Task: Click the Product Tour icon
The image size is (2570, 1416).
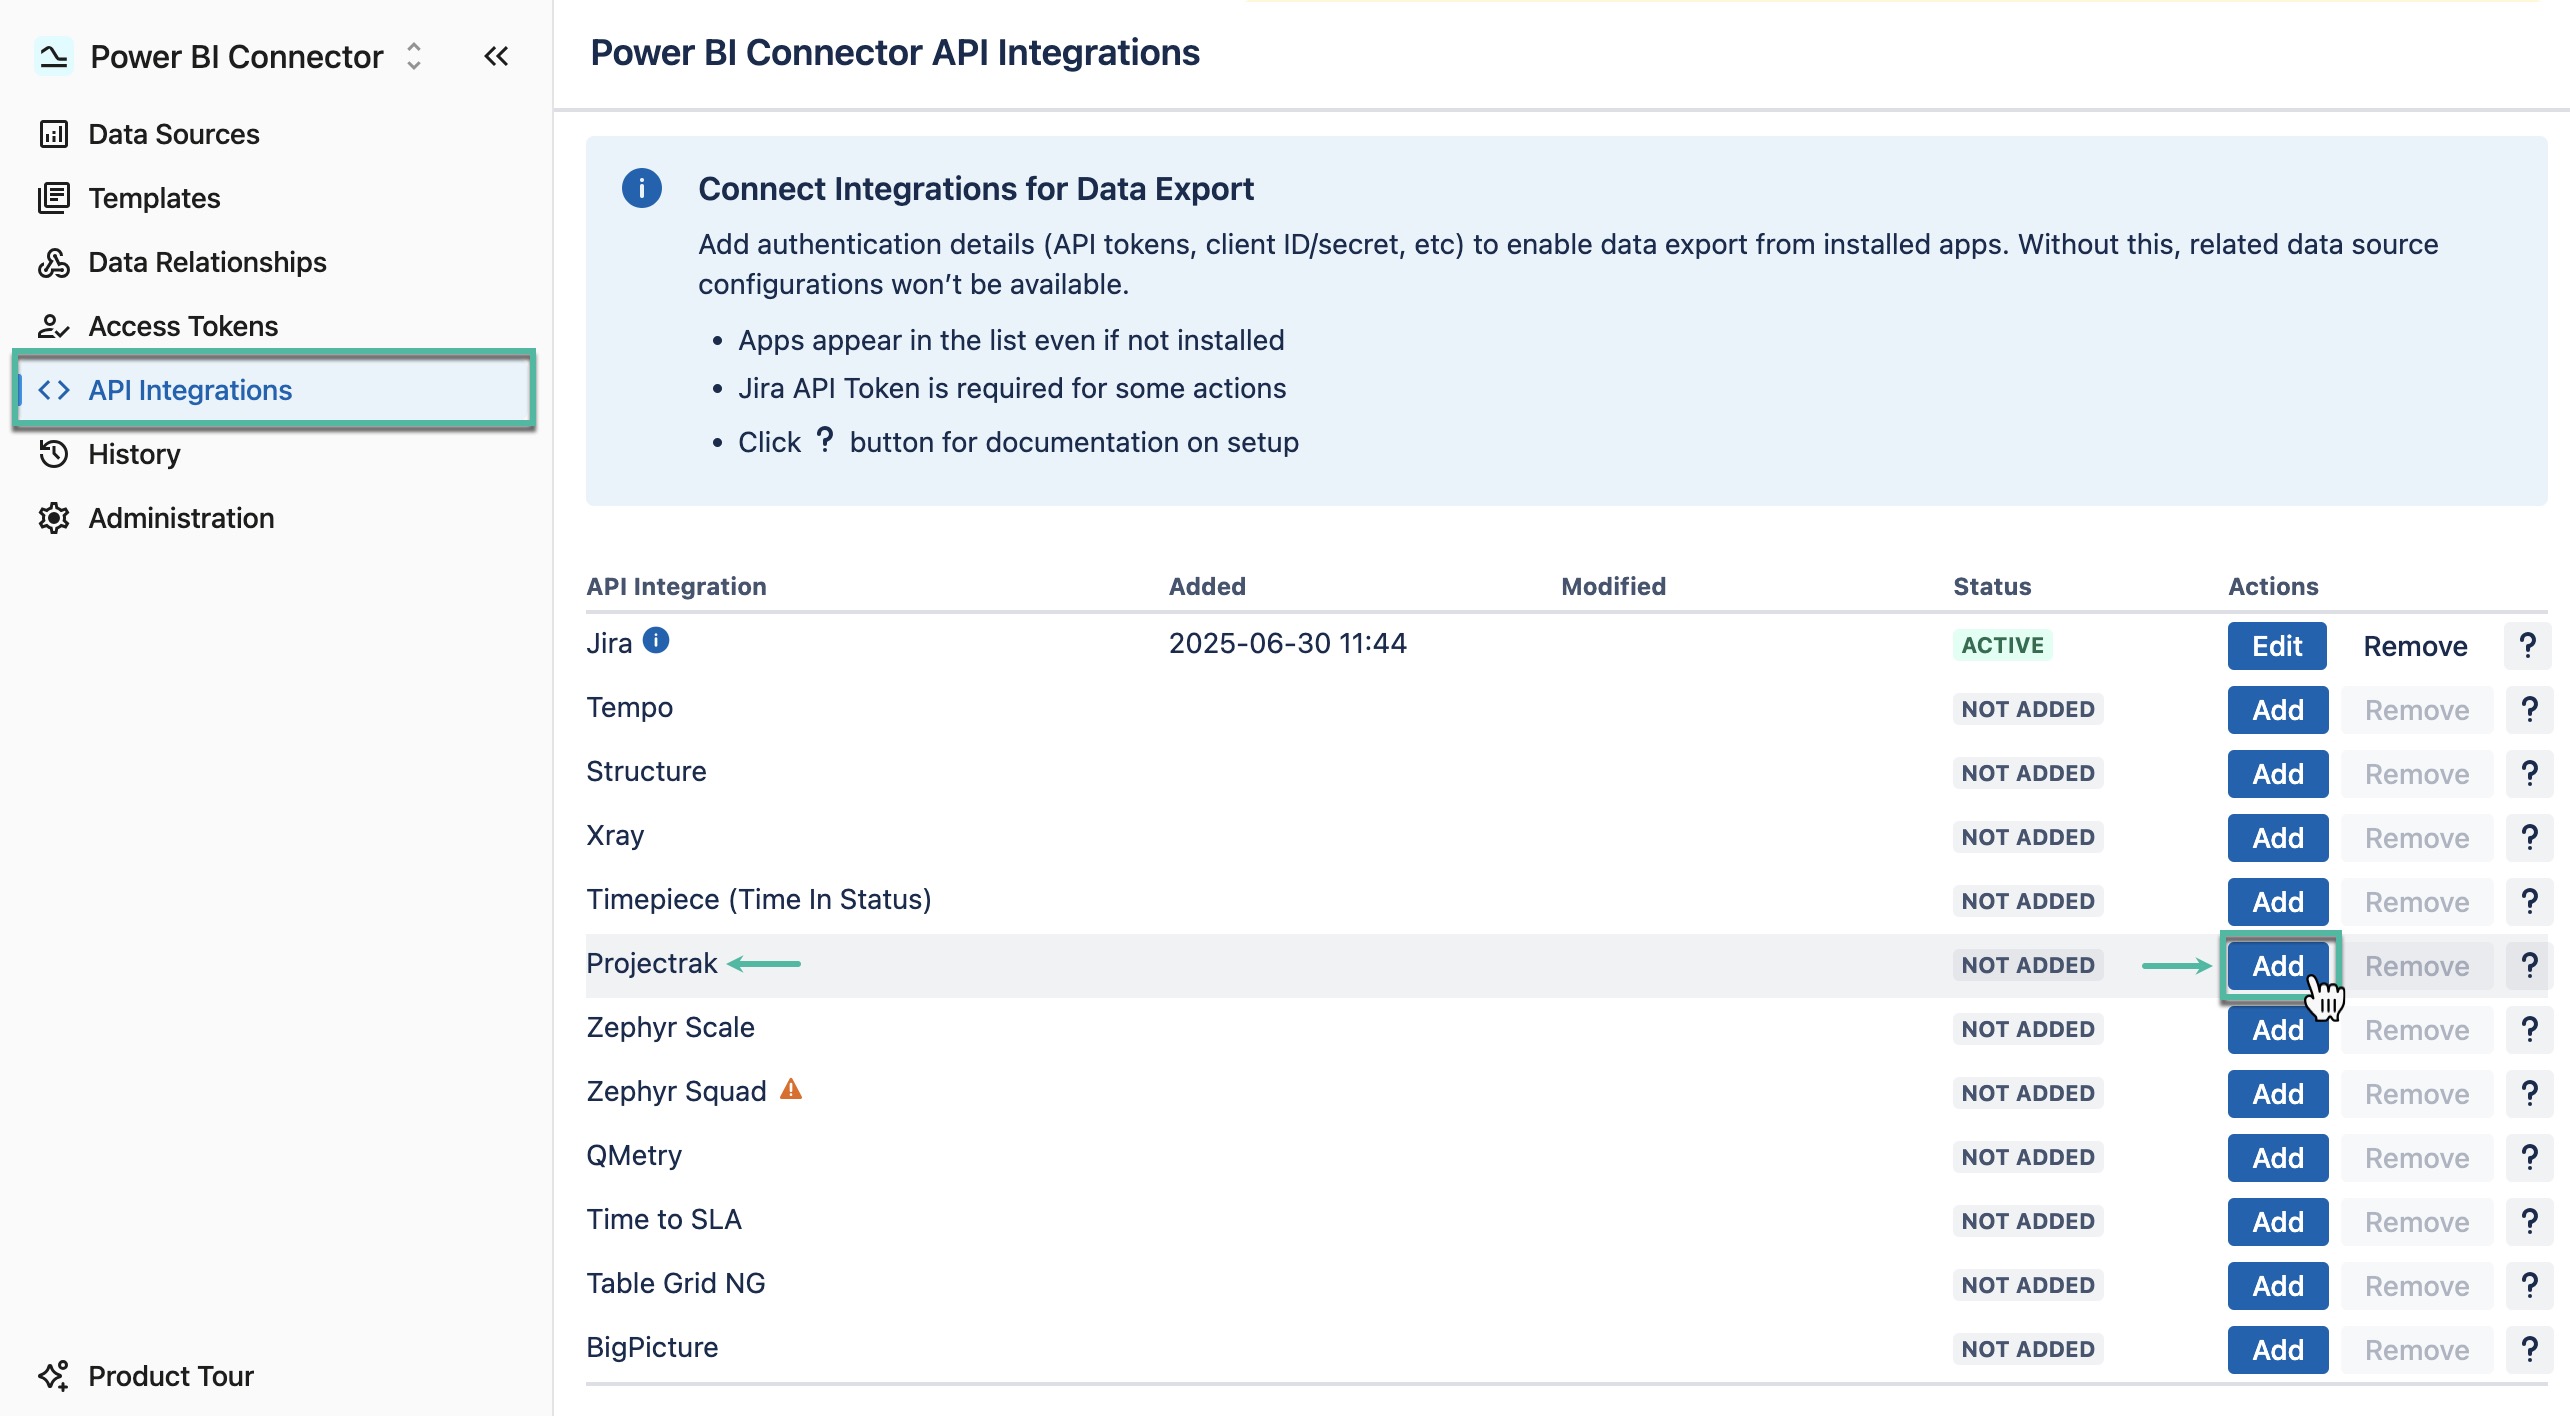Action: (x=55, y=1375)
